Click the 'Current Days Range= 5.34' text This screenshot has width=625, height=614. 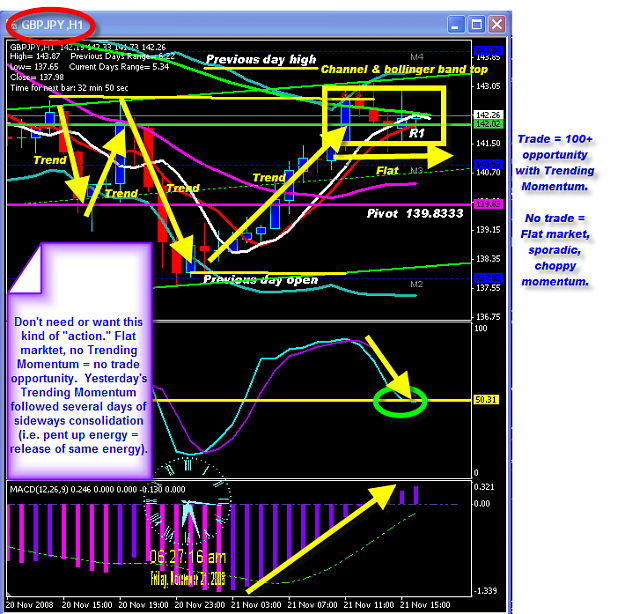[119, 67]
